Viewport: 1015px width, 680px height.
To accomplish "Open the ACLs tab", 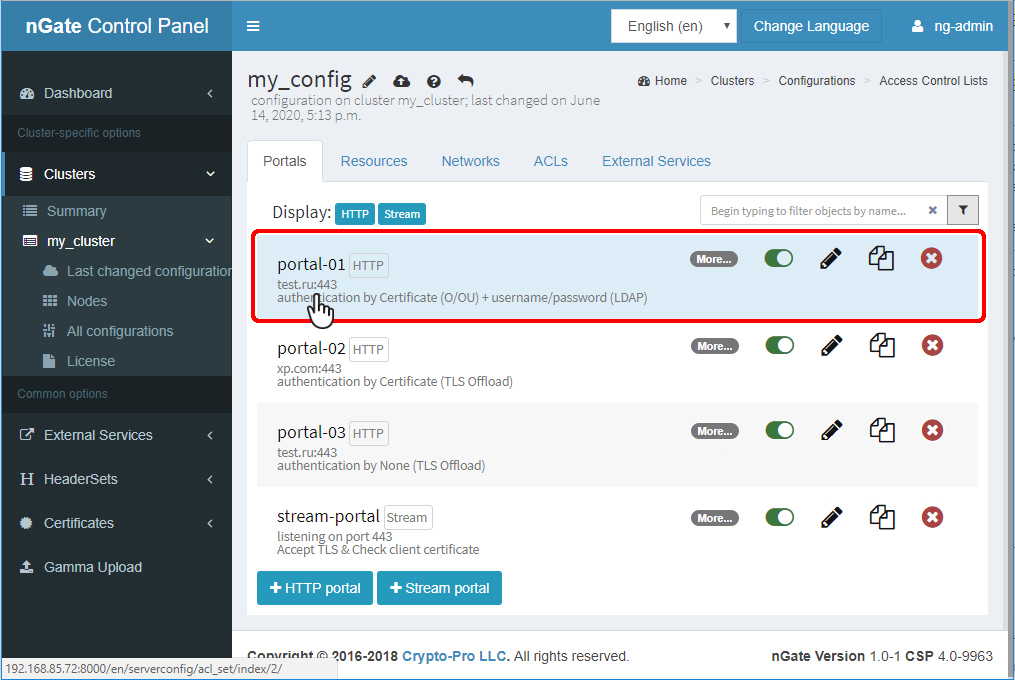I will pos(550,161).
